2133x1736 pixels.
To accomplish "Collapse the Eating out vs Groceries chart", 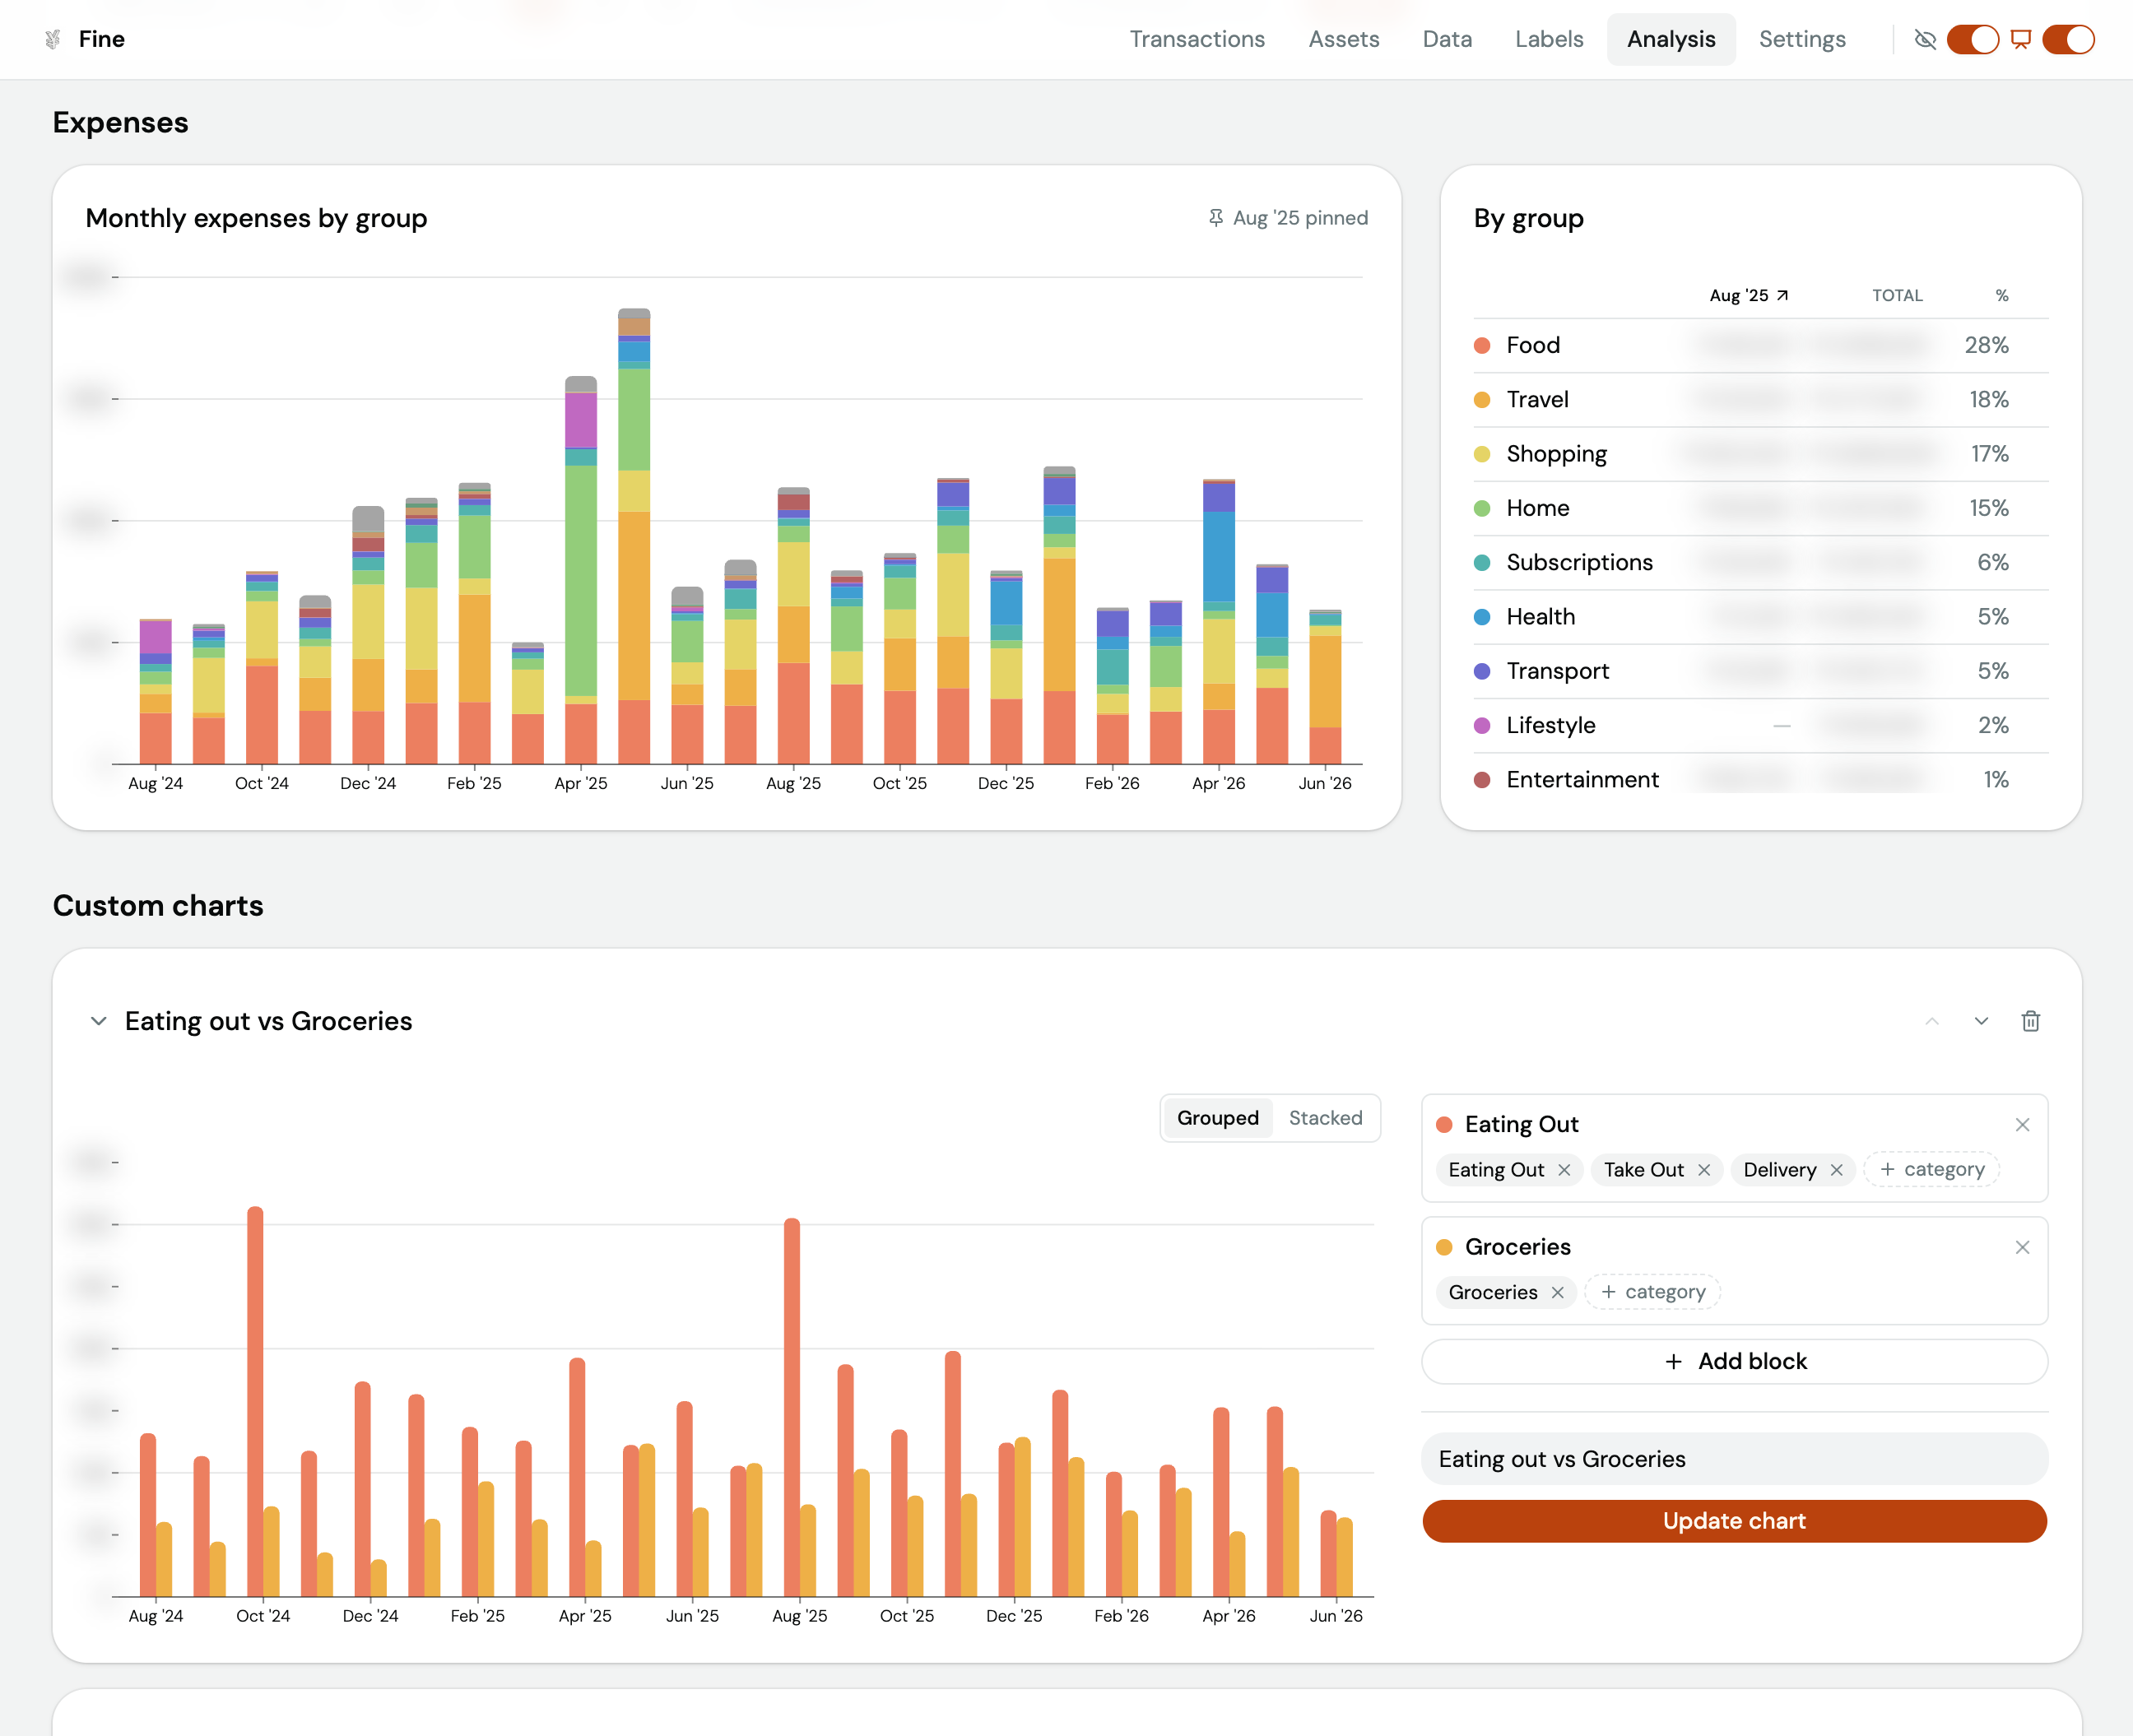I will [x=98, y=1021].
